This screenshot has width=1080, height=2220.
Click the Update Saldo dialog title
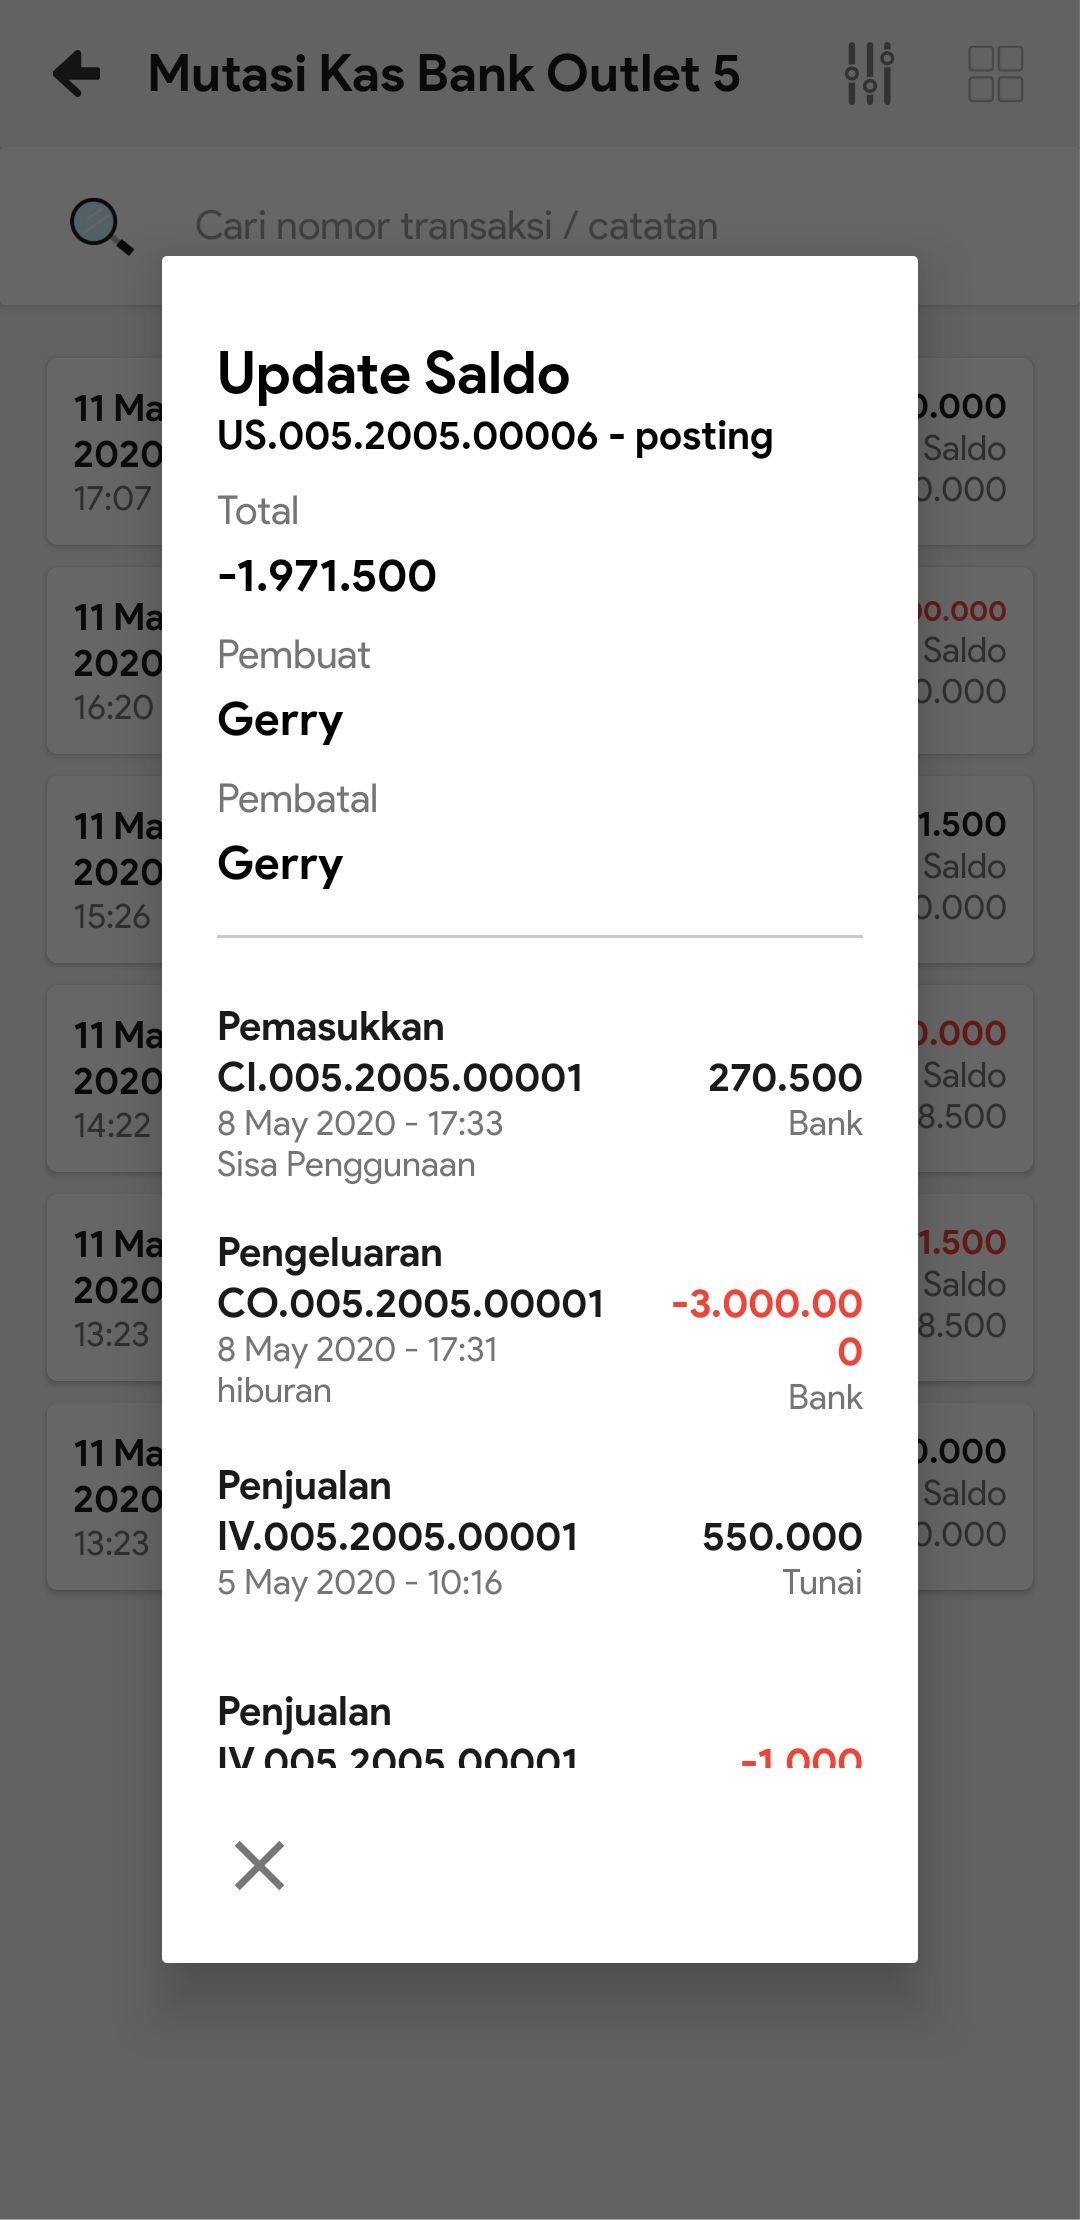click(393, 374)
